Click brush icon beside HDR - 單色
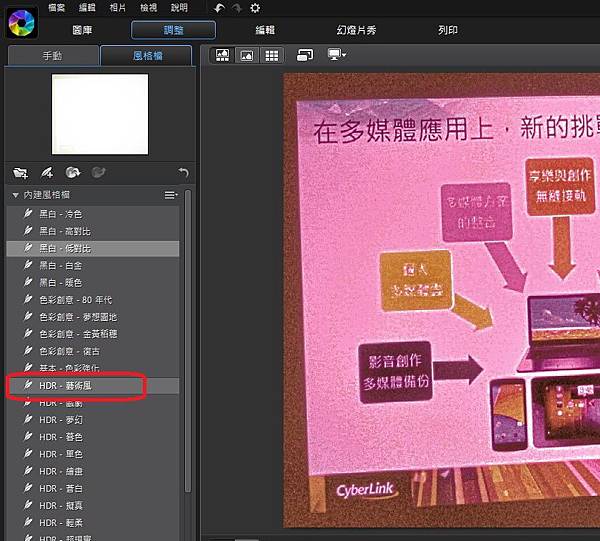600x541 pixels. point(28,453)
